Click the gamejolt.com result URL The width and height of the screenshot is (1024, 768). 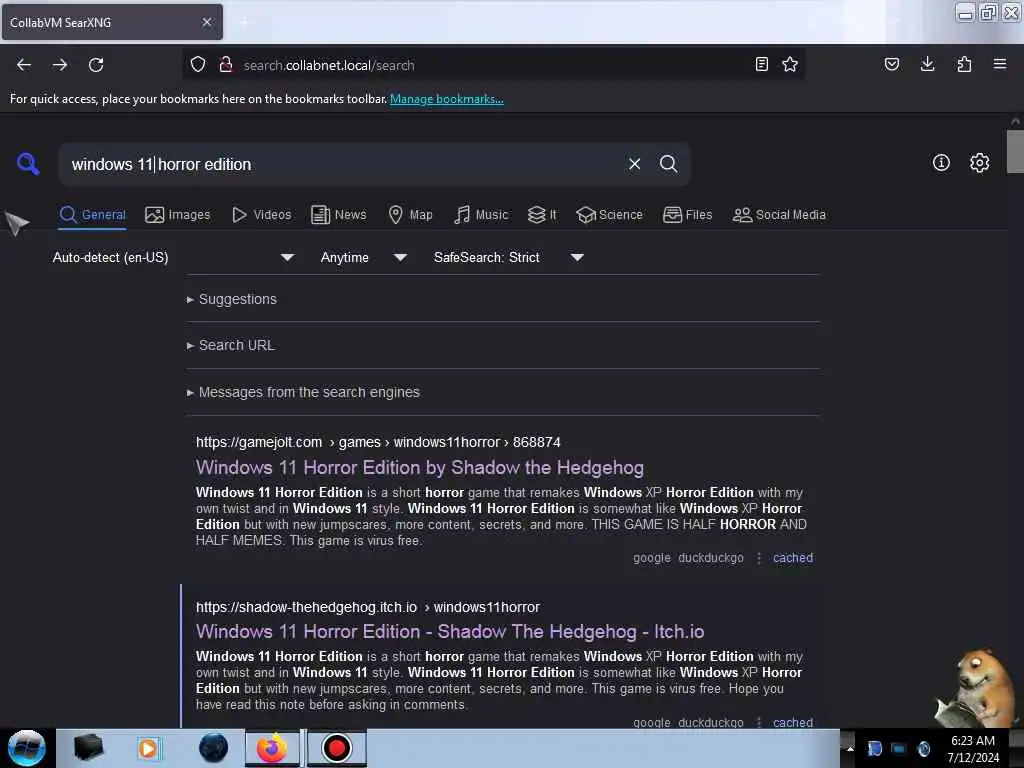[378, 442]
